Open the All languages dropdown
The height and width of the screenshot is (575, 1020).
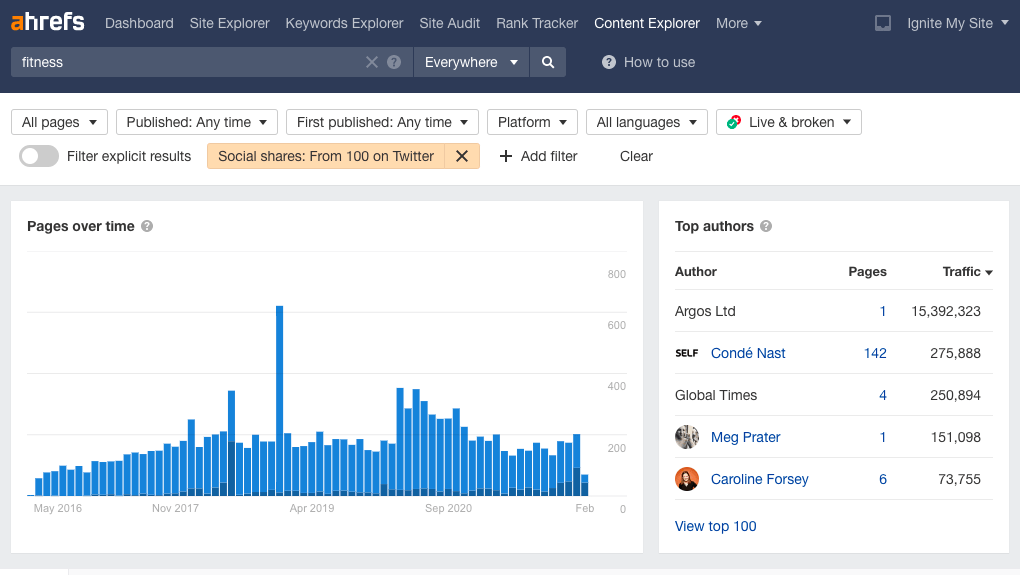647,122
